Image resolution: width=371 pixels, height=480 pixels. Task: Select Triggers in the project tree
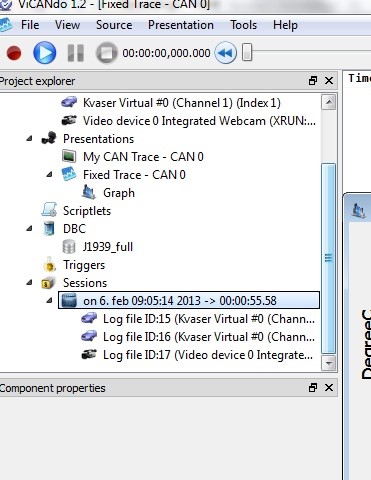coord(84,265)
